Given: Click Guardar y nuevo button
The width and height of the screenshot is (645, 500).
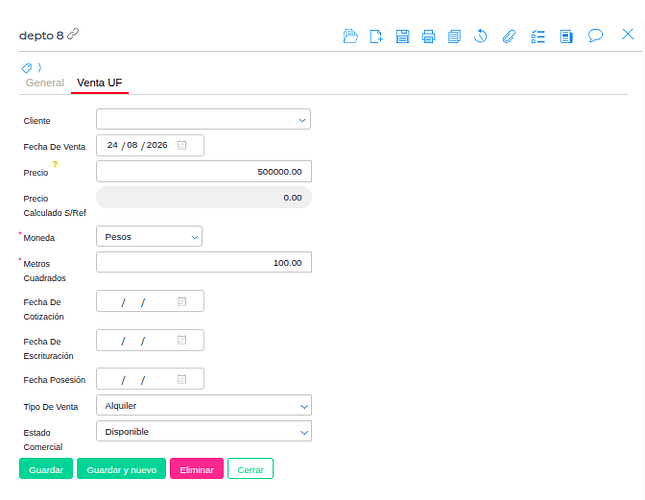Looking at the screenshot, I should 121,469.
